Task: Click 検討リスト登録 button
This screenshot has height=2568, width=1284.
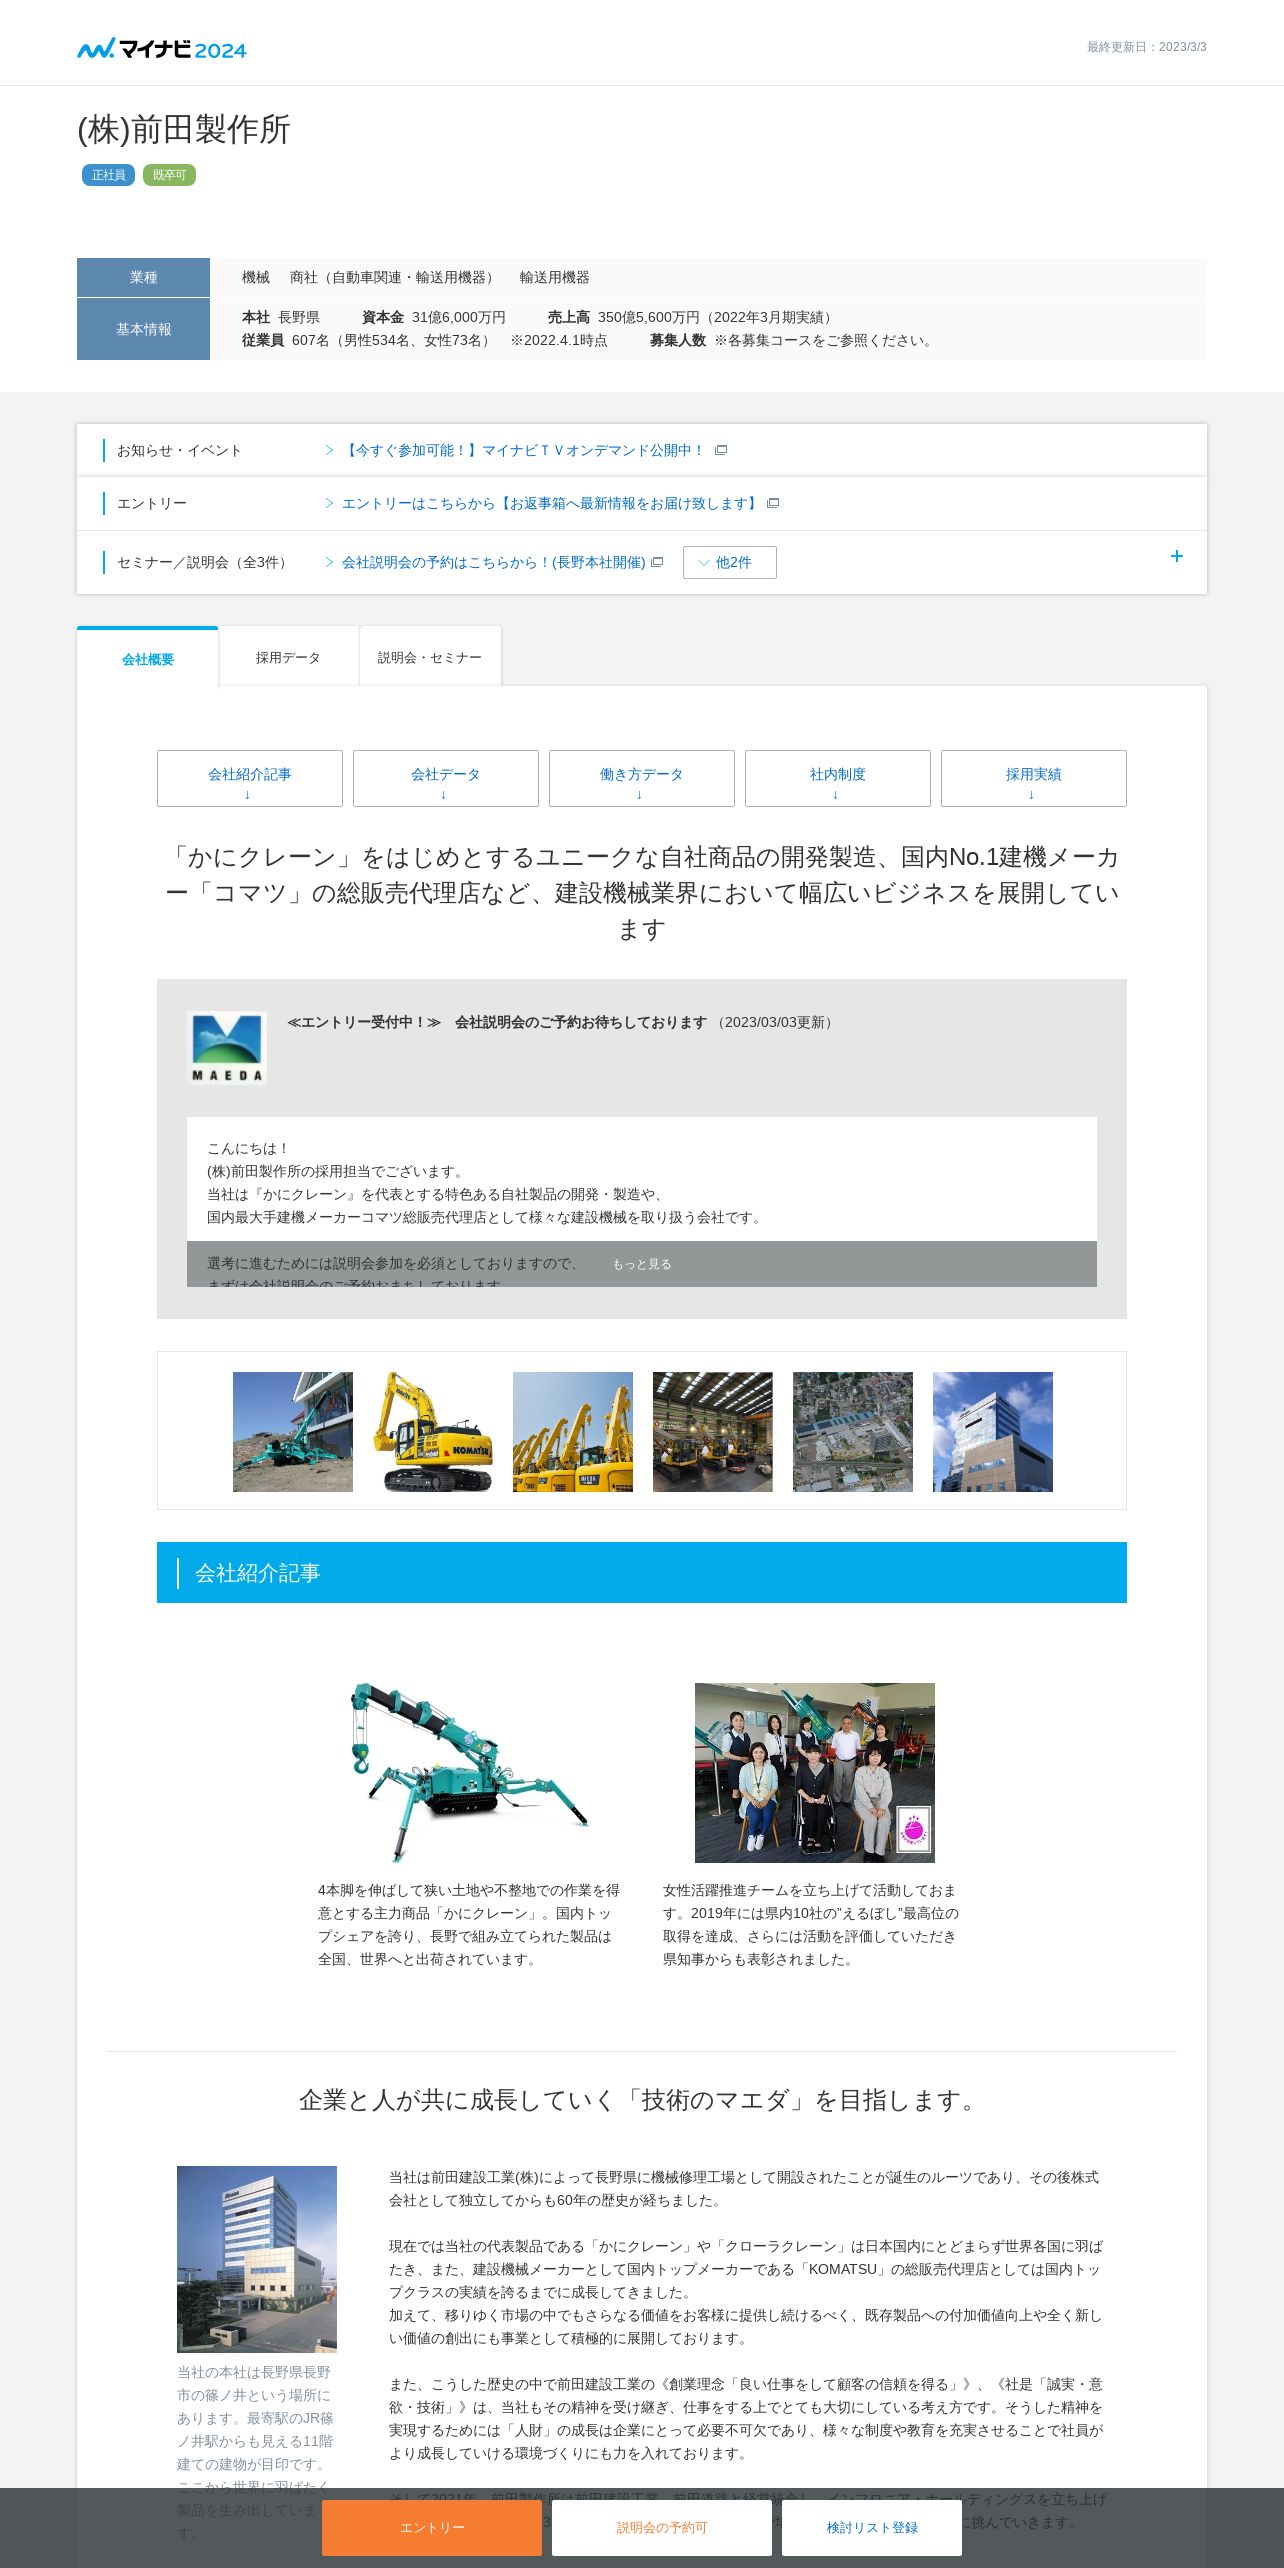Action: (x=872, y=2527)
